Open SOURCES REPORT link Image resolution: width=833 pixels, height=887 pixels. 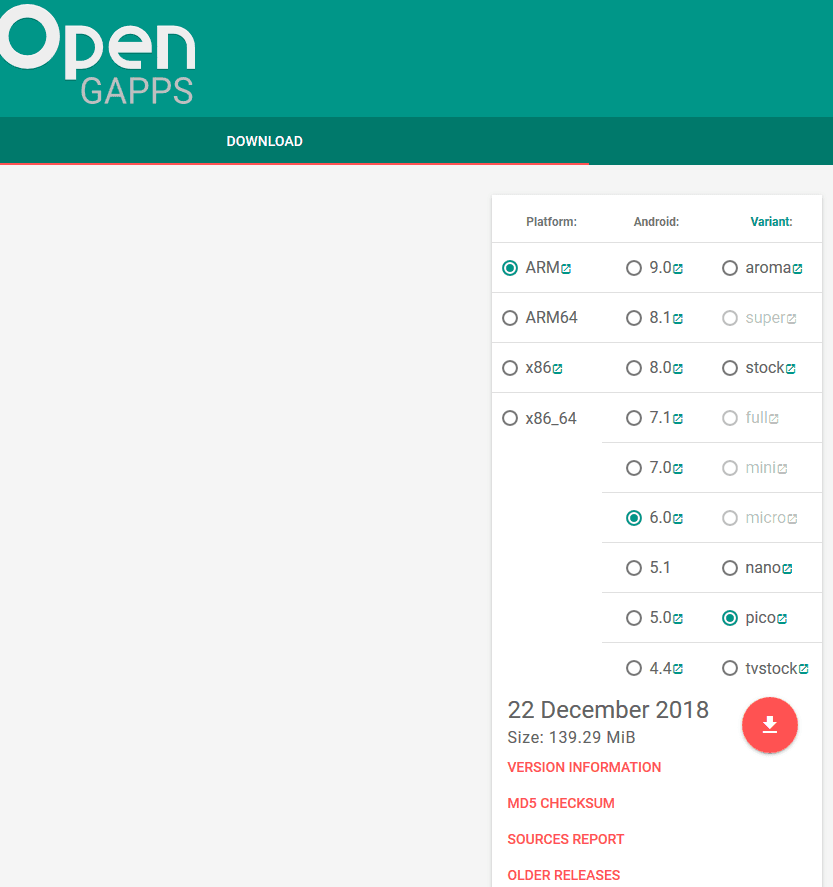pyautogui.click(x=566, y=839)
